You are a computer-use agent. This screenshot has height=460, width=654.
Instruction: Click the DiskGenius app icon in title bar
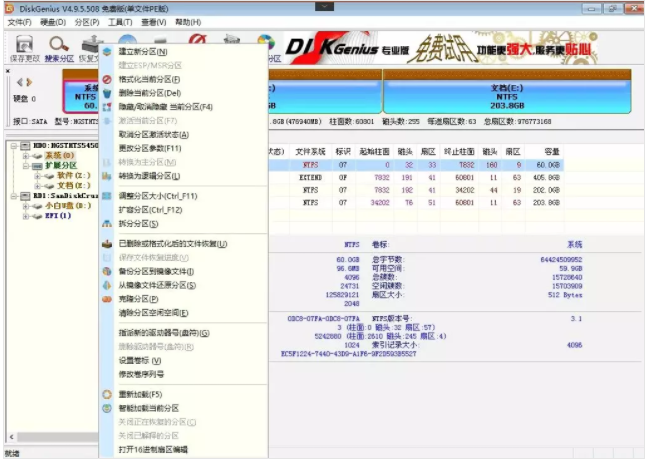pyautogui.click(x=9, y=8)
